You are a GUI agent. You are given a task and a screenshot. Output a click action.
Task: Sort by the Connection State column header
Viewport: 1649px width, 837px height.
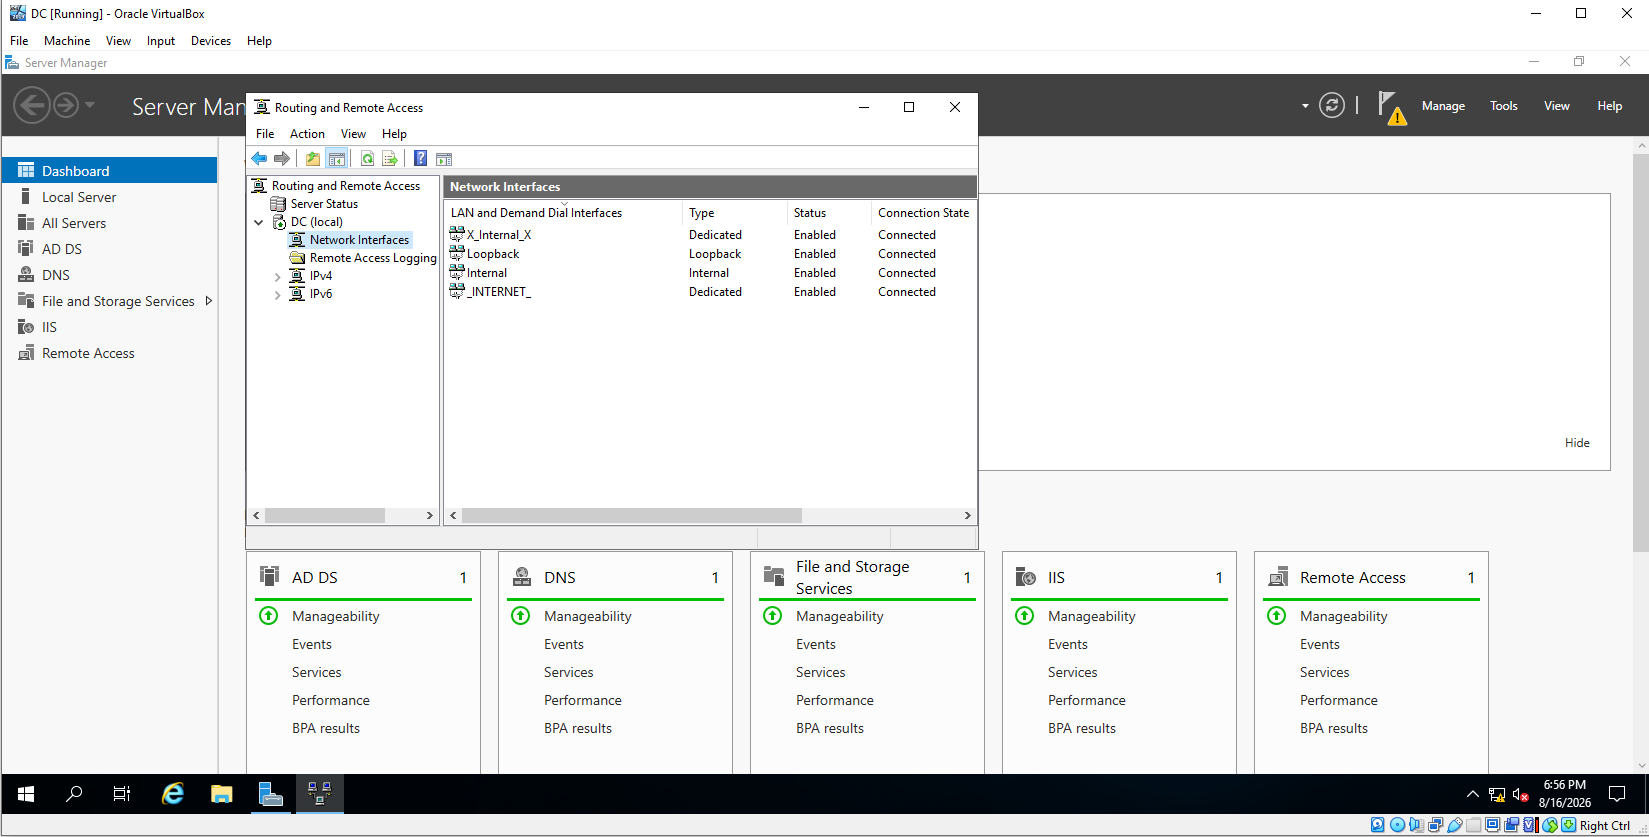923,213
